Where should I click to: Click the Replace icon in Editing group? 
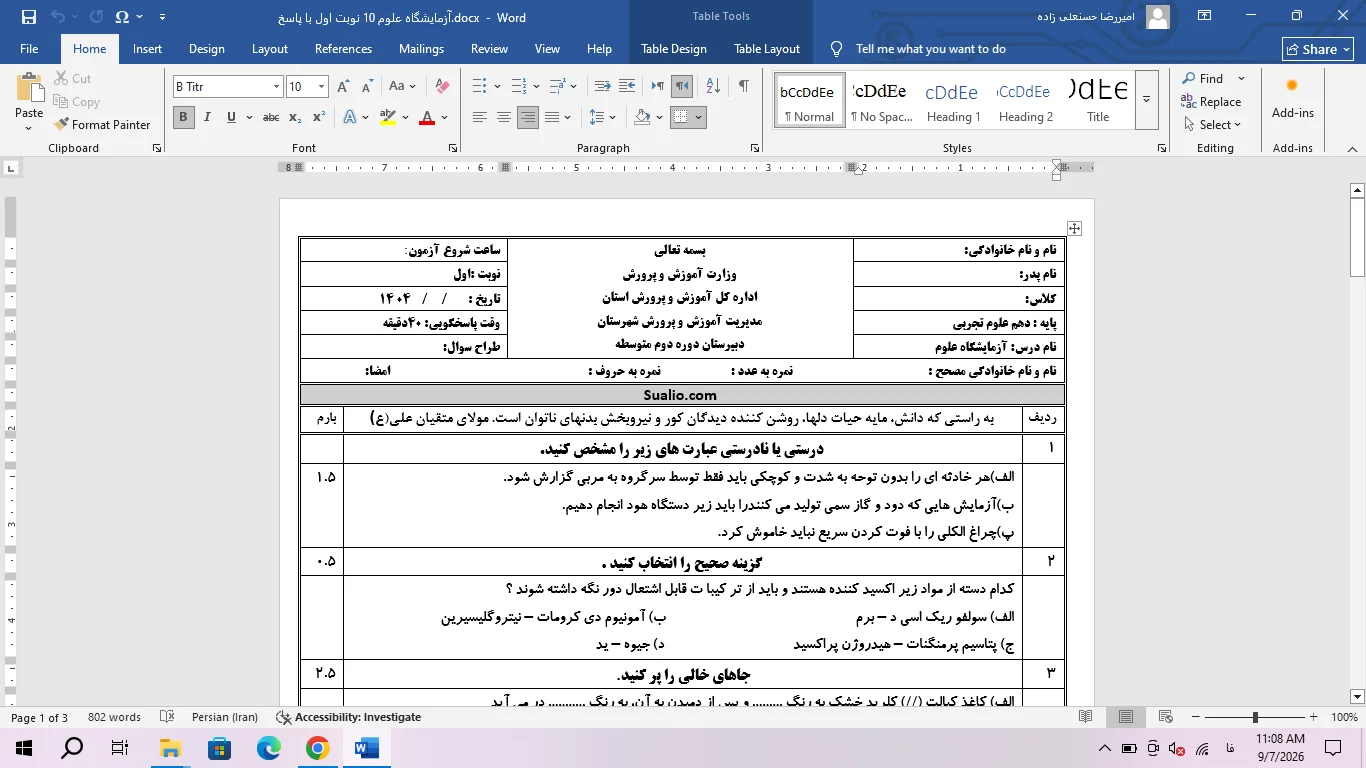click(x=1211, y=101)
